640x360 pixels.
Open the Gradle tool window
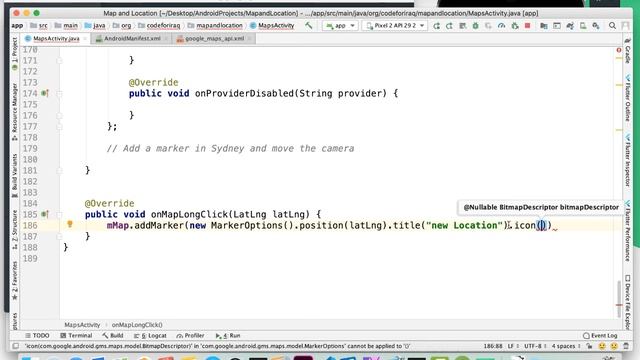click(627, 50)
